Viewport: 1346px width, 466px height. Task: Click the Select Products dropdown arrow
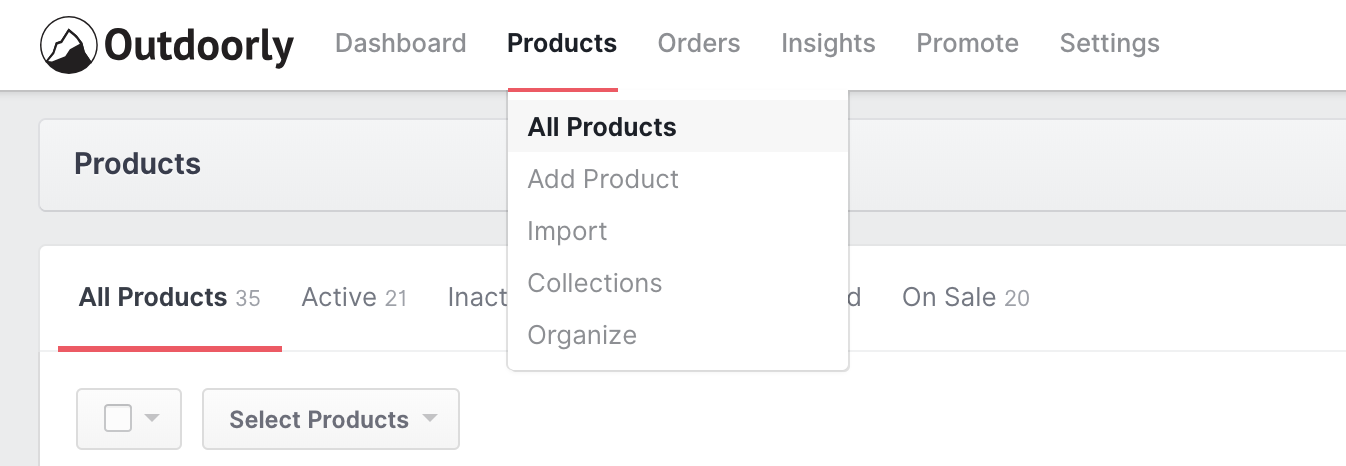coord(430,418)
